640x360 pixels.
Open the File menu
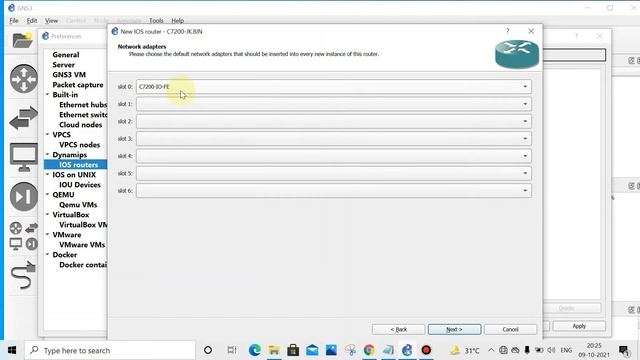click(14, 20)
